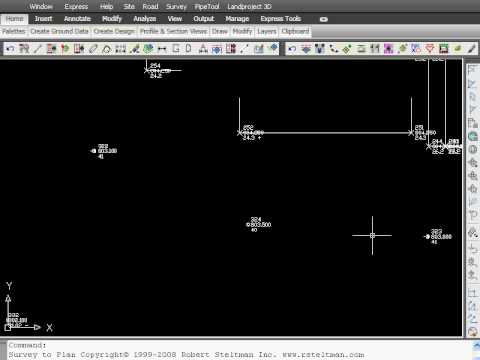Image resolution: width=480 pixels, height=360 pixels.
Task: Expand the Palettes panel
Action: click(14, 31)
